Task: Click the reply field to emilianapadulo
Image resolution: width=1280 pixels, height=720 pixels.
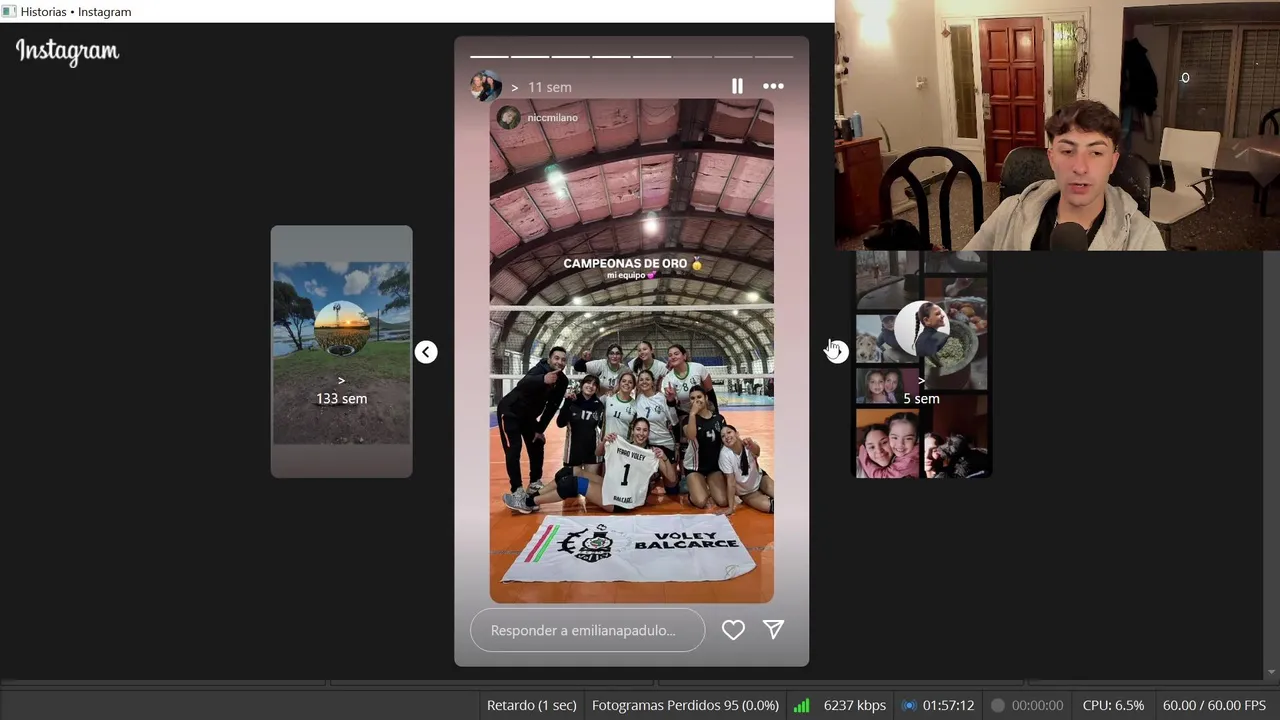Action: pyautogui.click(x=587, y=630)
